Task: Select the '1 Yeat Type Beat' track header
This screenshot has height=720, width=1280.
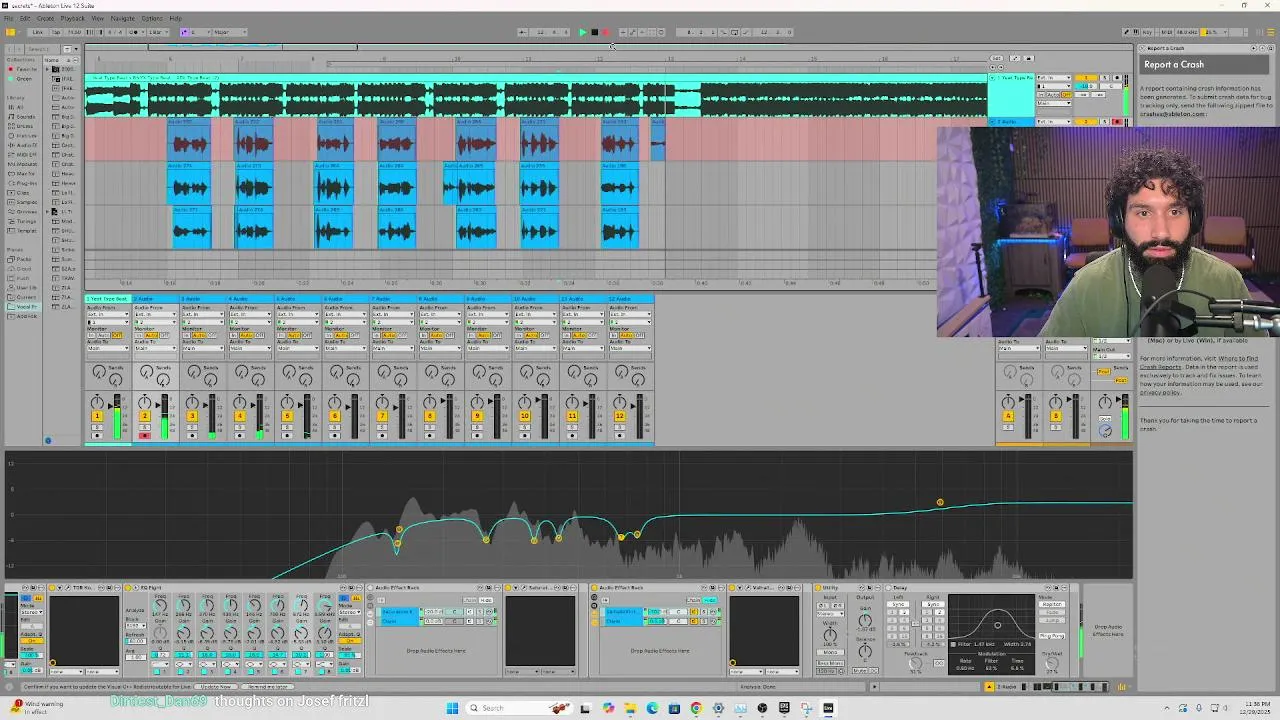Action: point(108,299)
